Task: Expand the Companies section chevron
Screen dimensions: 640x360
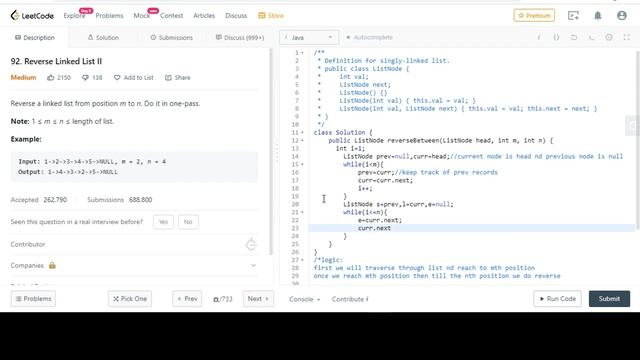Action: [x=253, y=265]
